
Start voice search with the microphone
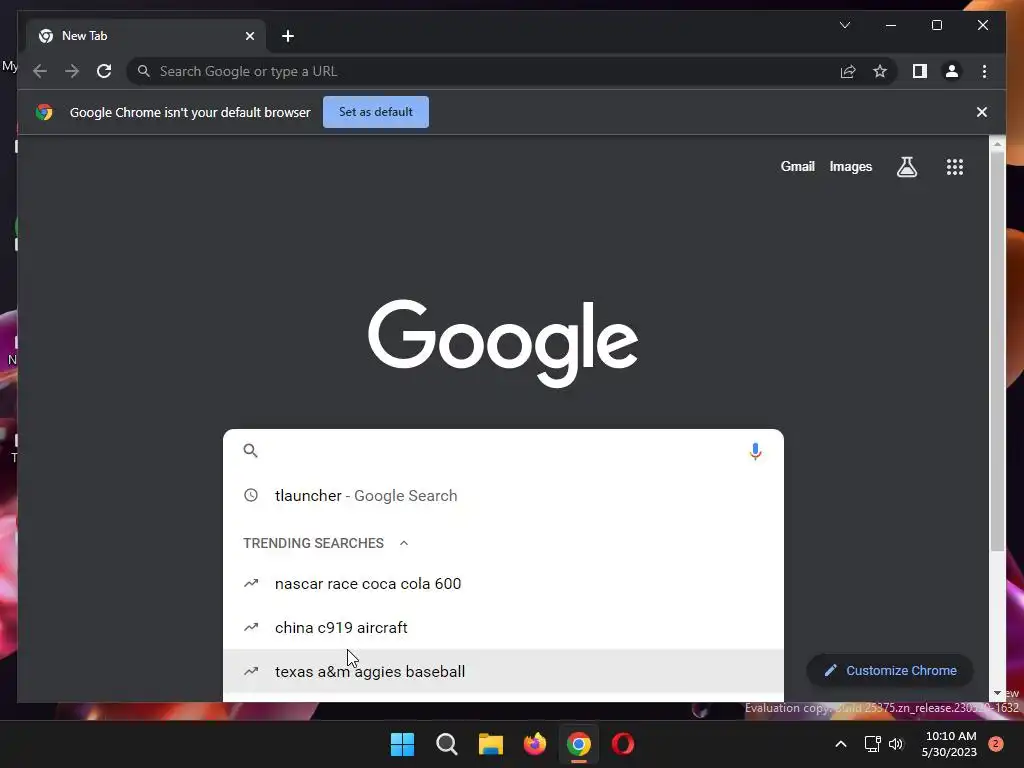(755, 451)
